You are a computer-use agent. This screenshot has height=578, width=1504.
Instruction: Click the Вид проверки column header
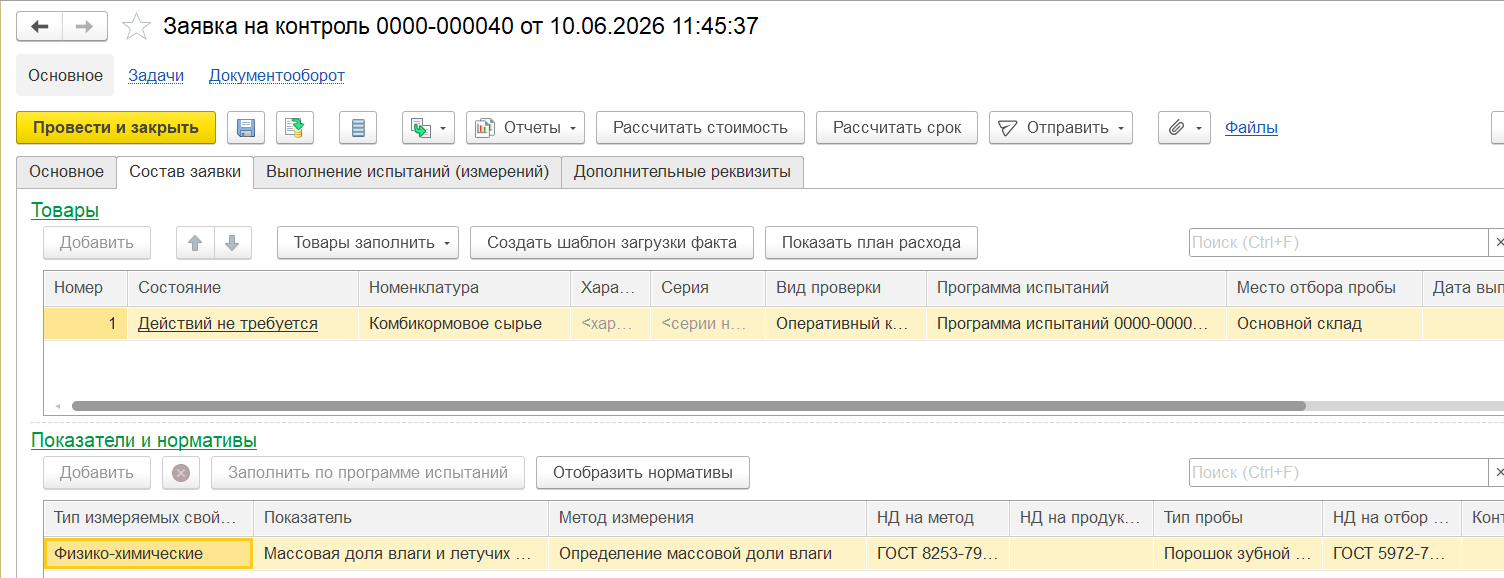845,288
